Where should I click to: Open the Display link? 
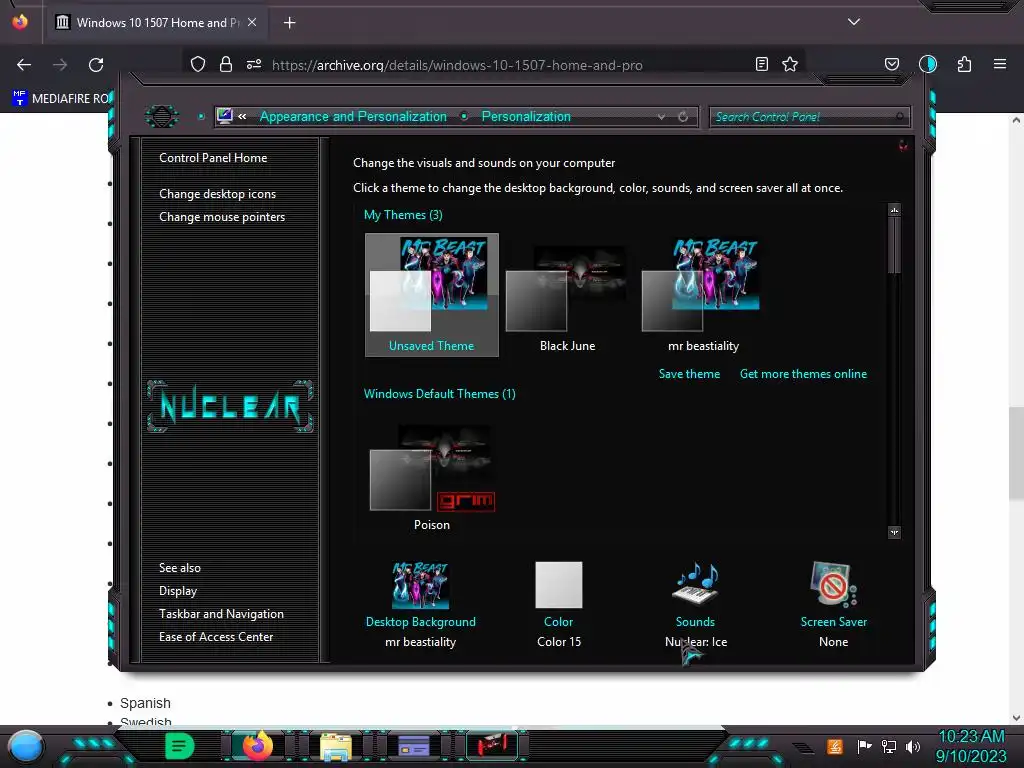tap(178, 591)
